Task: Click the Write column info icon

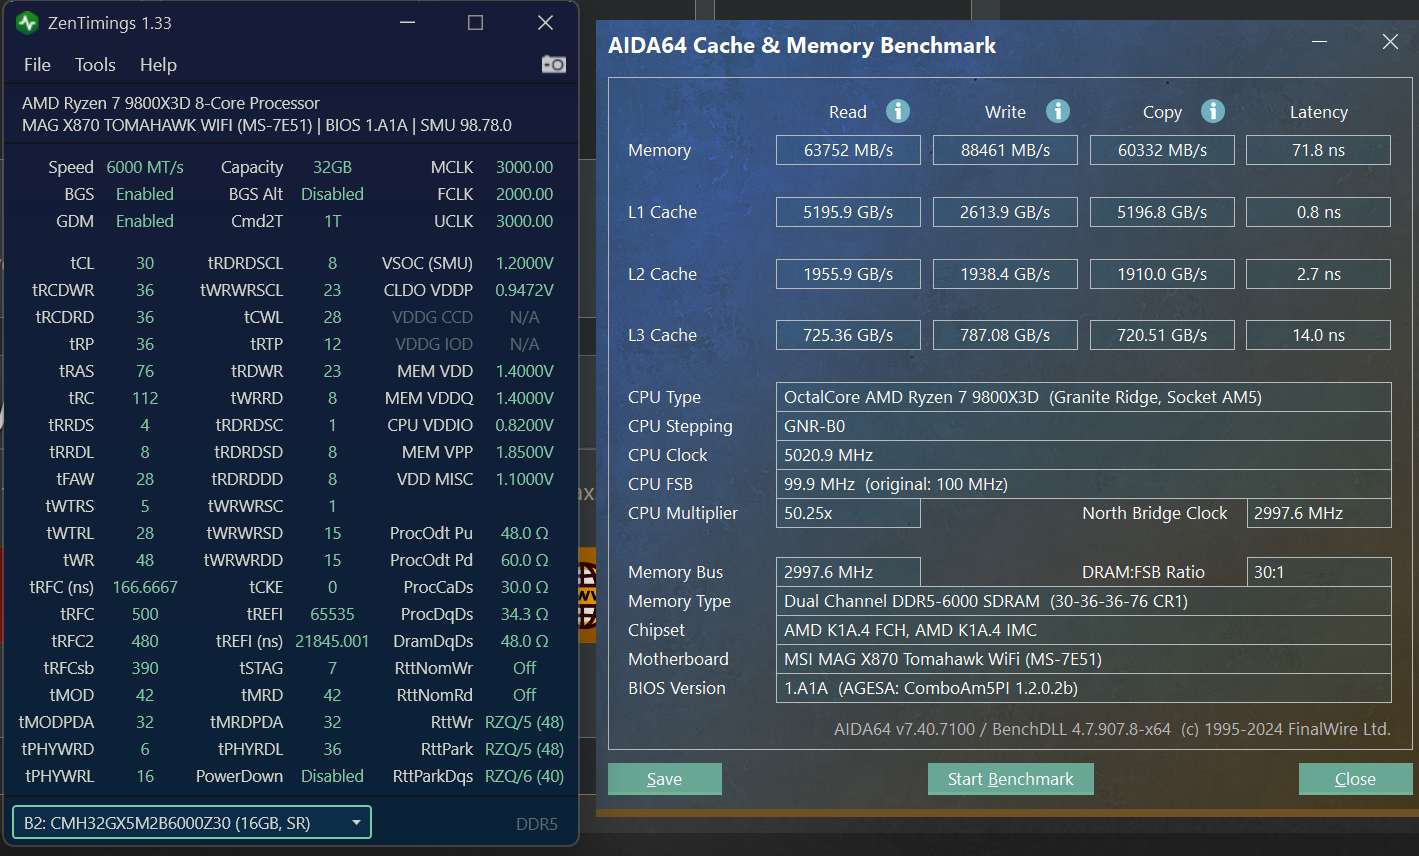Action: [x=1057, y=111]
